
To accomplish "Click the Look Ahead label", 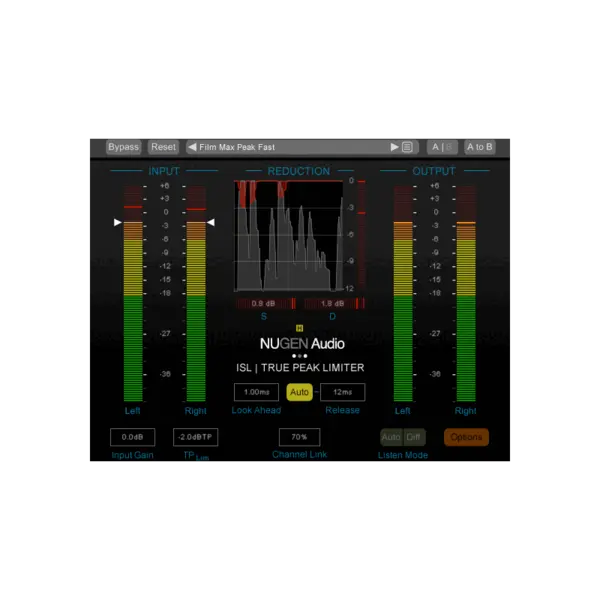I will (x=256, y=410).
